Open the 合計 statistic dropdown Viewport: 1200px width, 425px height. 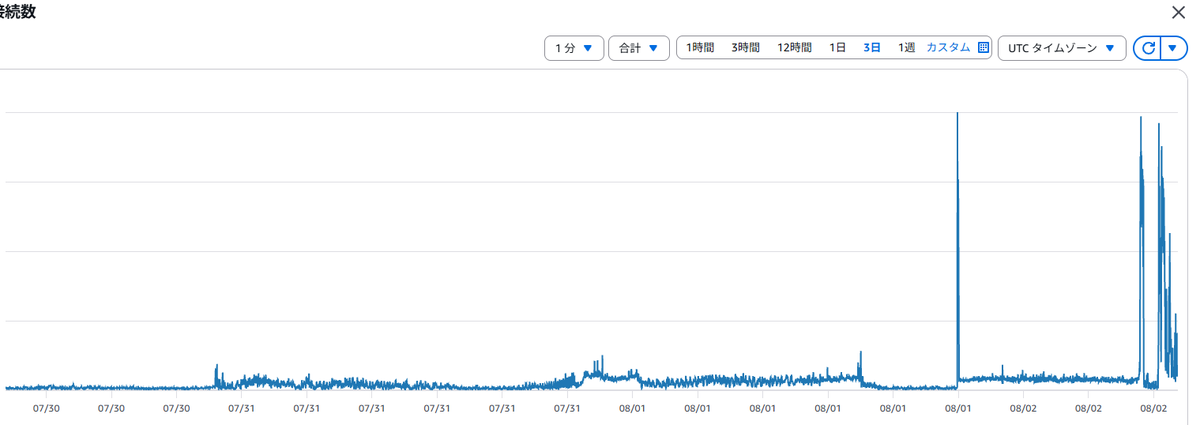[x=639, y=48]
